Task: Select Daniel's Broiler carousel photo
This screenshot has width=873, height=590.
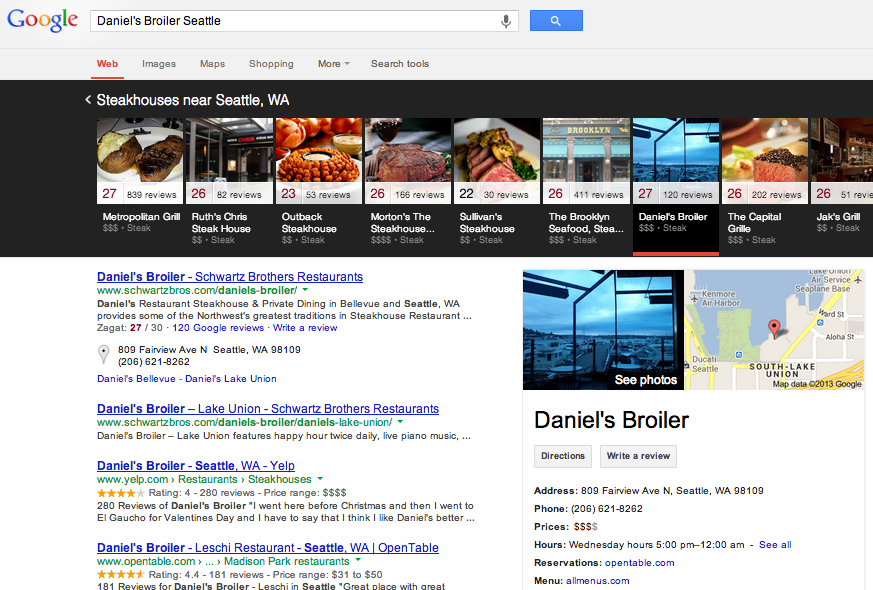Action: (676, 161)
